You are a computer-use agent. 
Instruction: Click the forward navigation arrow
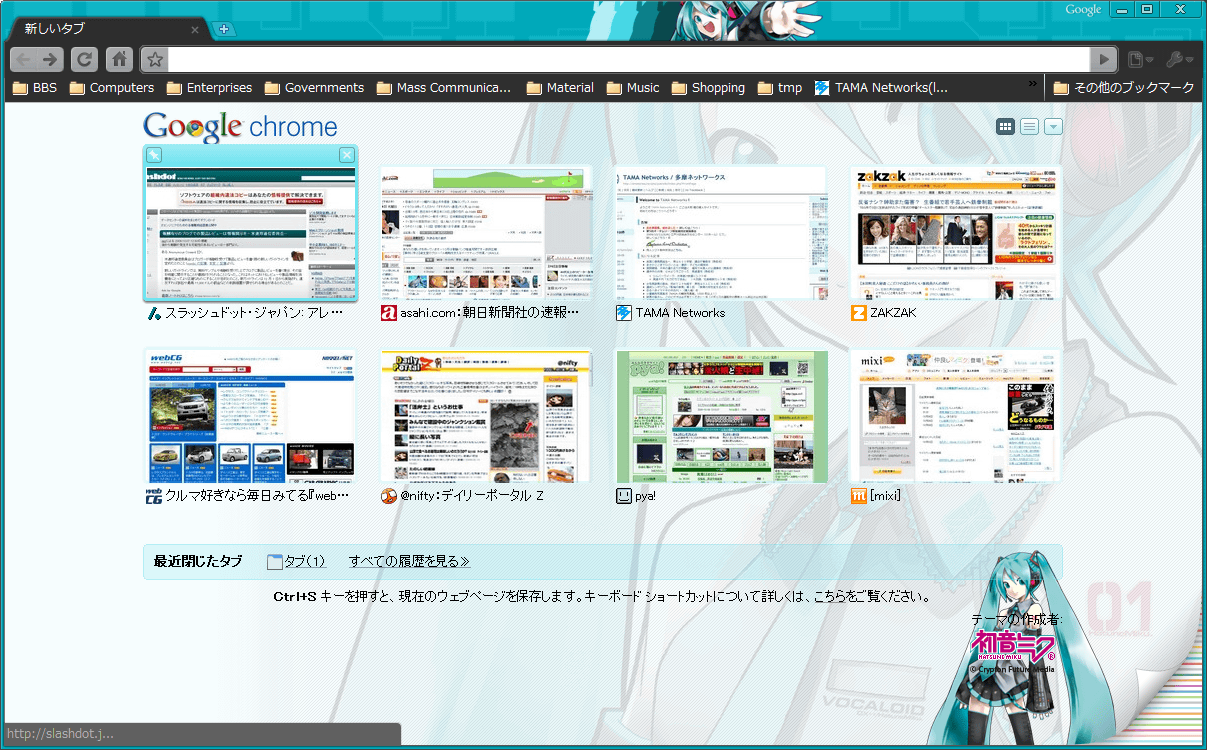(x=51, y=59)
